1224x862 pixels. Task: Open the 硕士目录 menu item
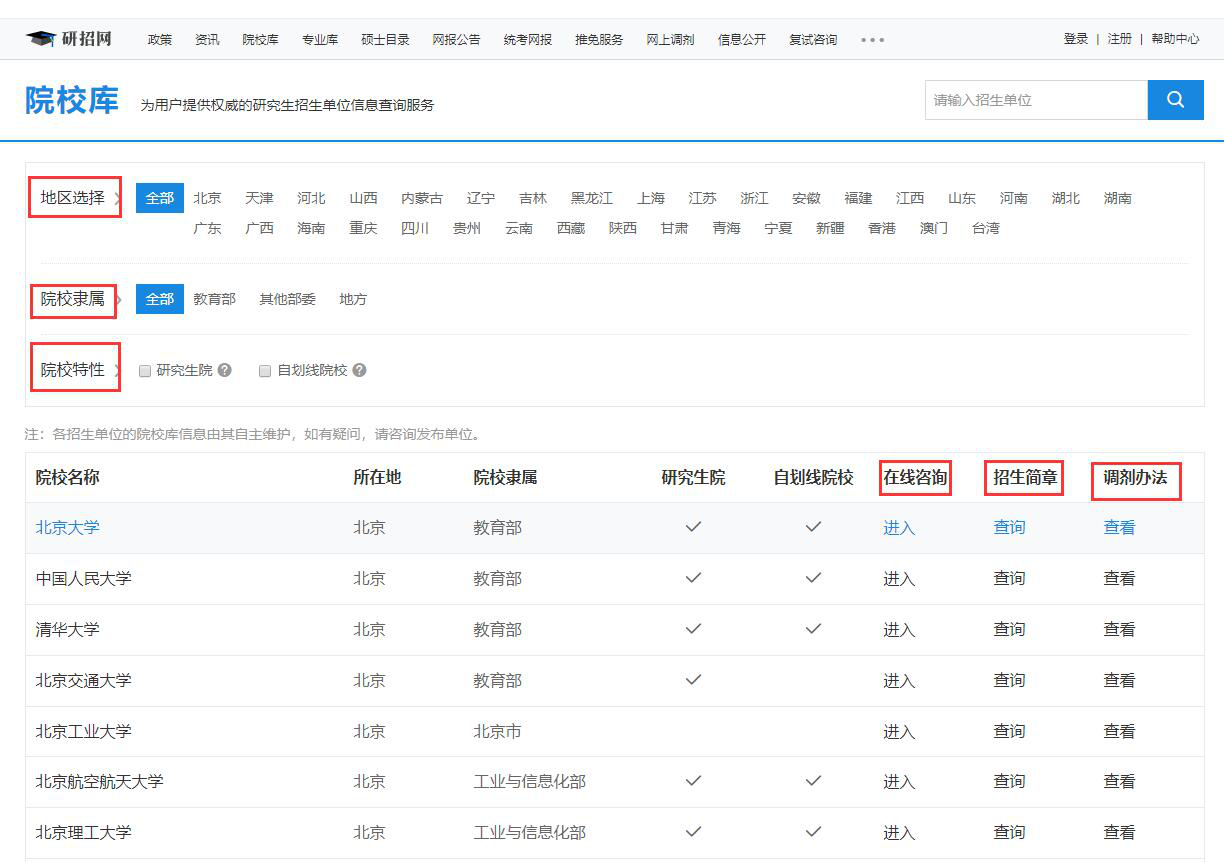coord(383,40)
